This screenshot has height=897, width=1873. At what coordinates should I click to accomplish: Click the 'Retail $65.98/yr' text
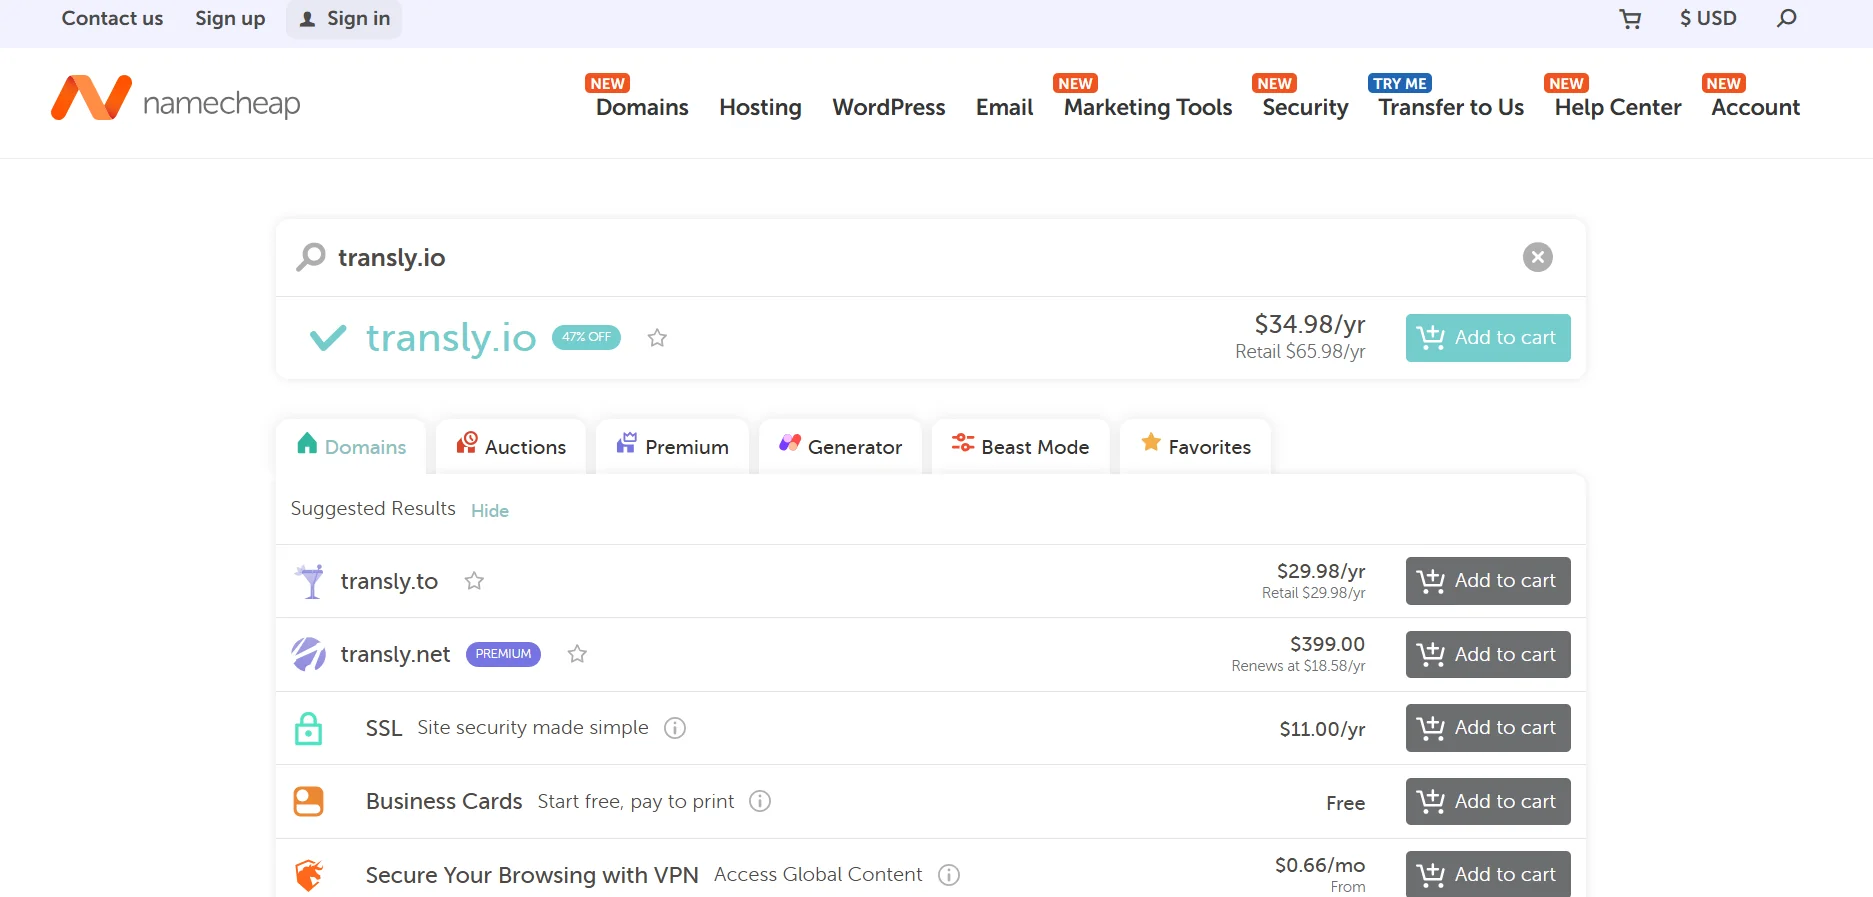tap(1300, 352)
